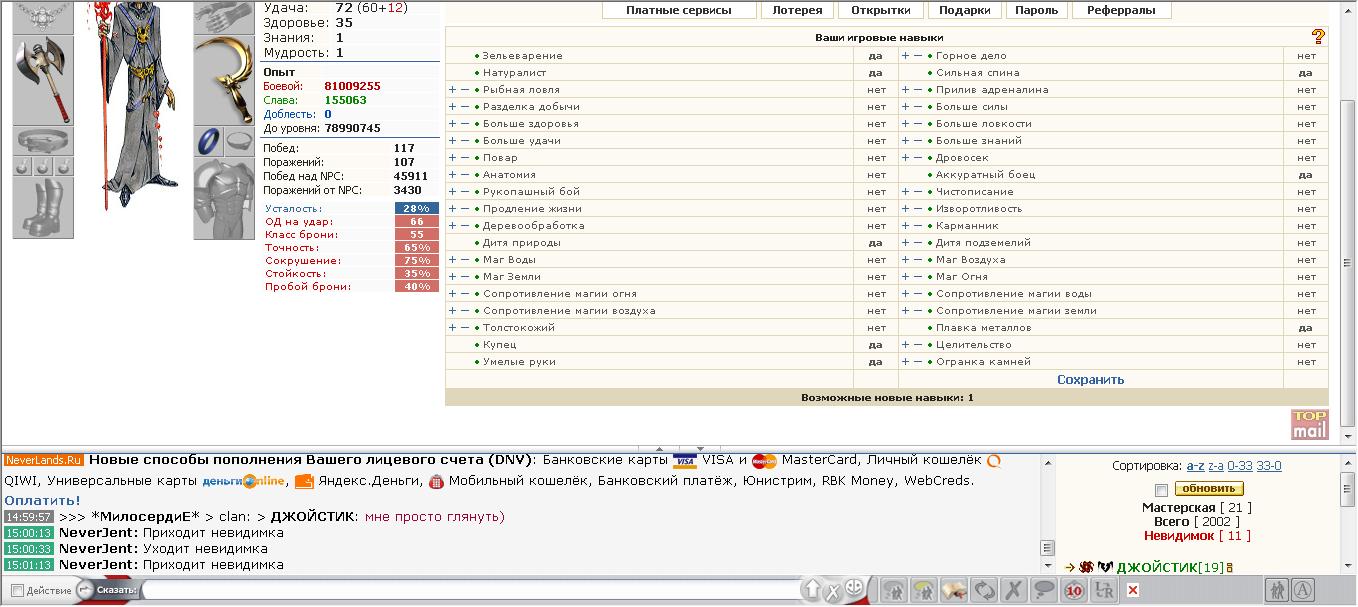Viewport: 1358px width, 607px height.
Task: Increase Целительство skill with plus
Action: [905, 345]
